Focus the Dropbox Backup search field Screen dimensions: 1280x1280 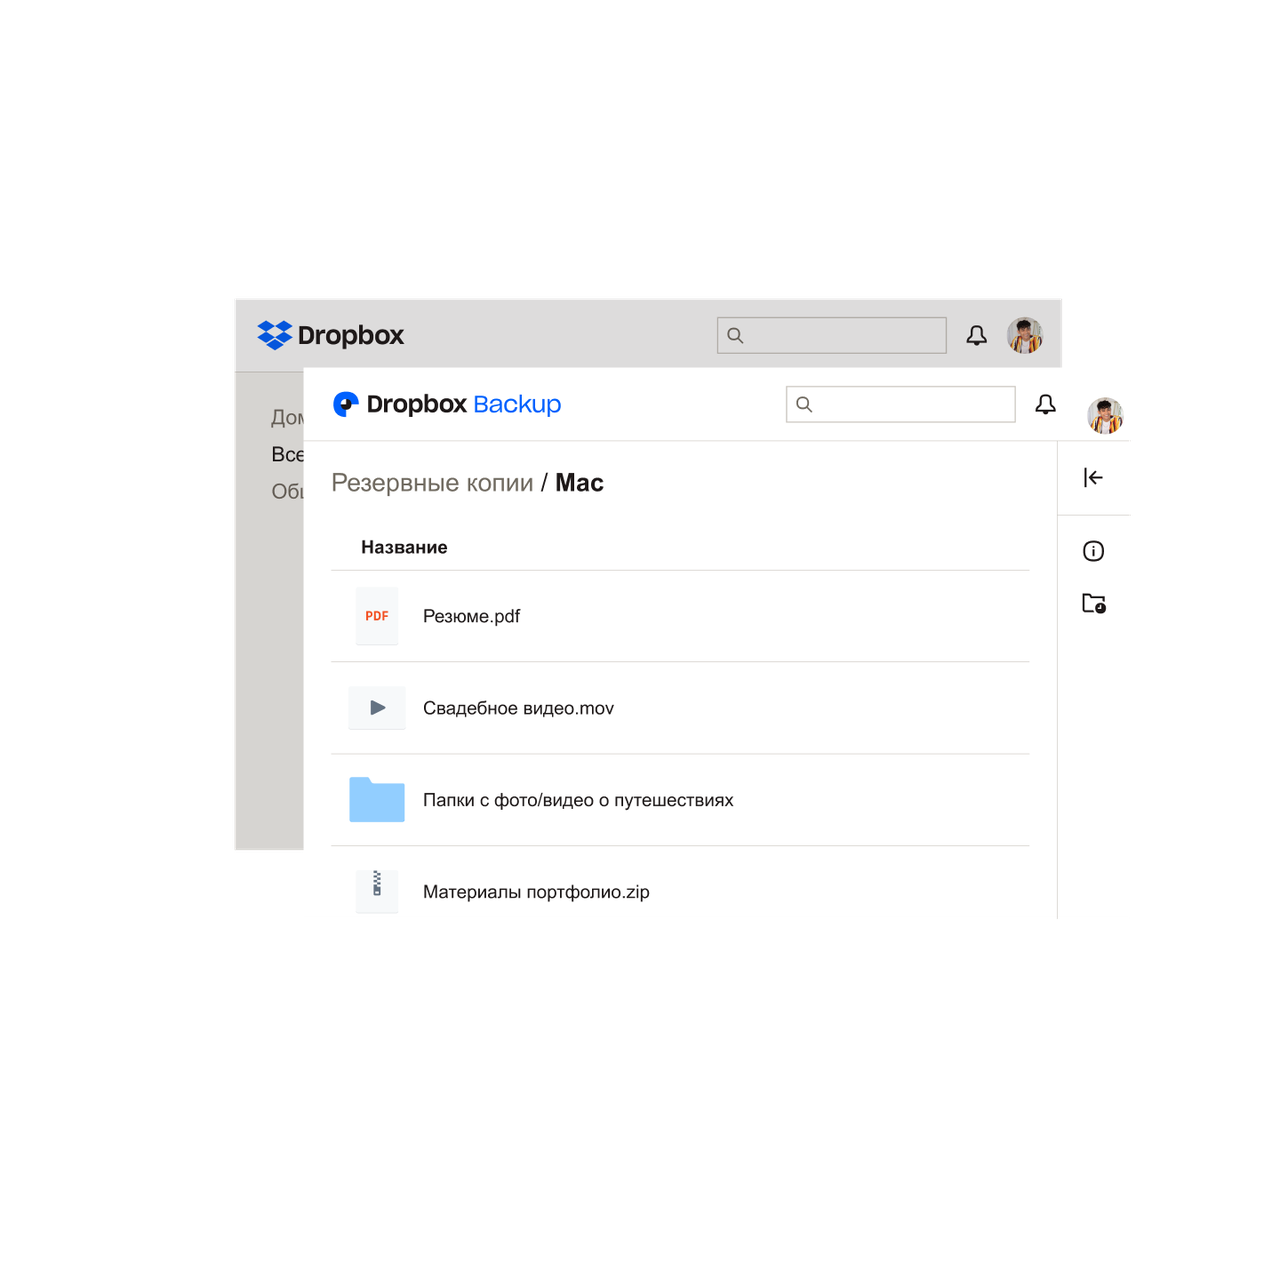click(900, 404)
